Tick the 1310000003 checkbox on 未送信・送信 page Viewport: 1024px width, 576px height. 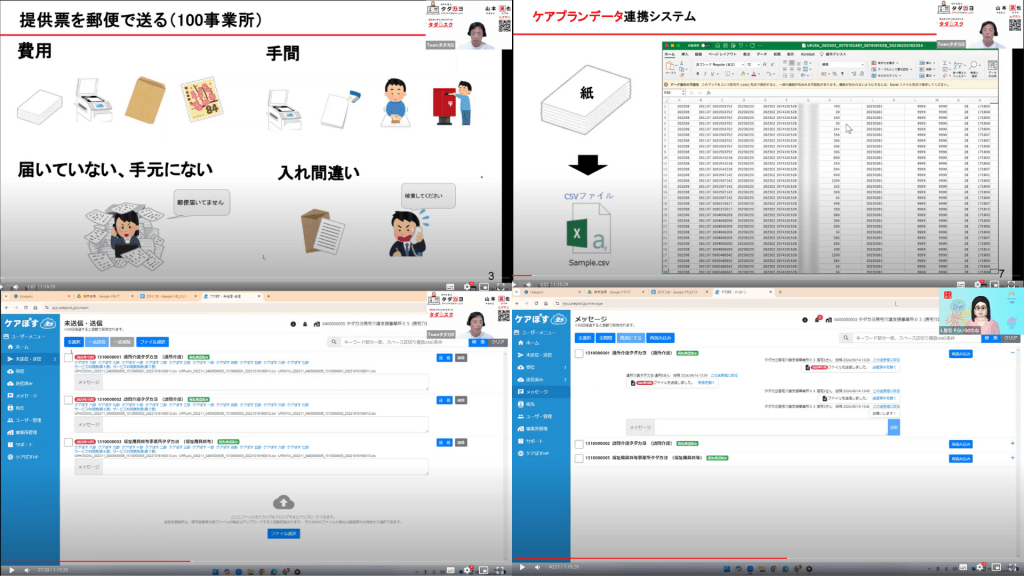point(68,442)
